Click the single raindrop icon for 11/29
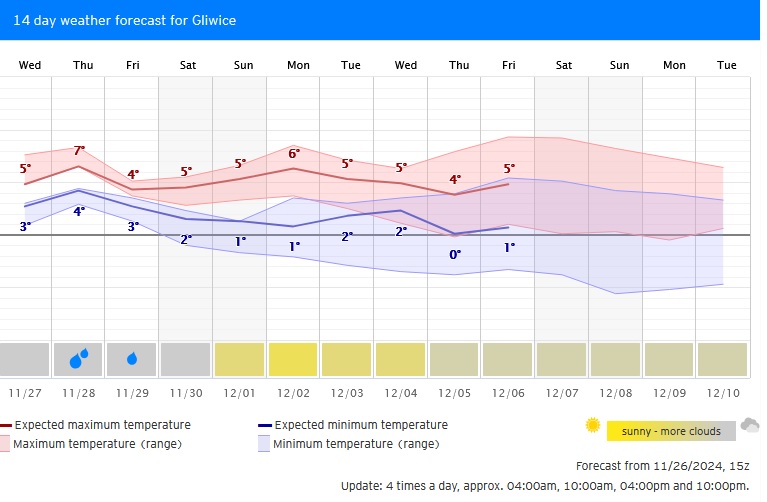This screenshot has height=502, width=767. click(132, 358)
